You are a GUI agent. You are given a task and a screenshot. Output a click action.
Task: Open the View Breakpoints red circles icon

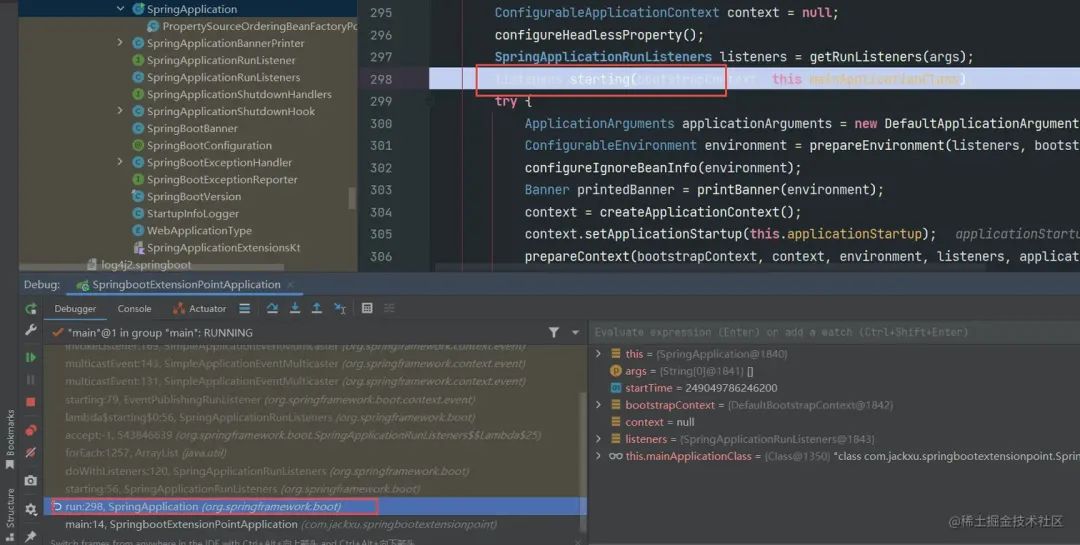[x=31, y=431]
